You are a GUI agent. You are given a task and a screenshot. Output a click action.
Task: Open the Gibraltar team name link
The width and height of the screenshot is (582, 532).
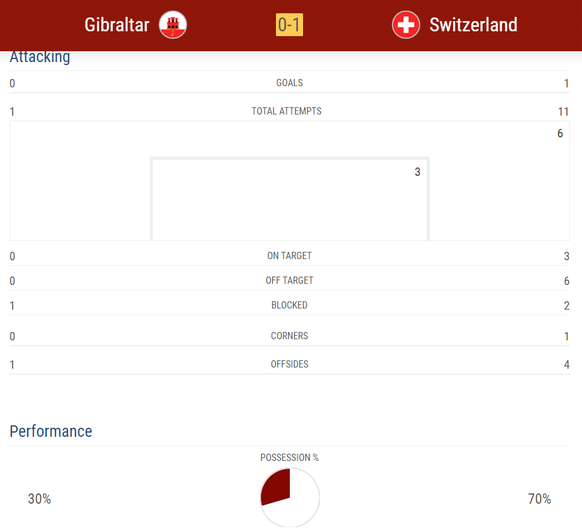click(117, 25)
